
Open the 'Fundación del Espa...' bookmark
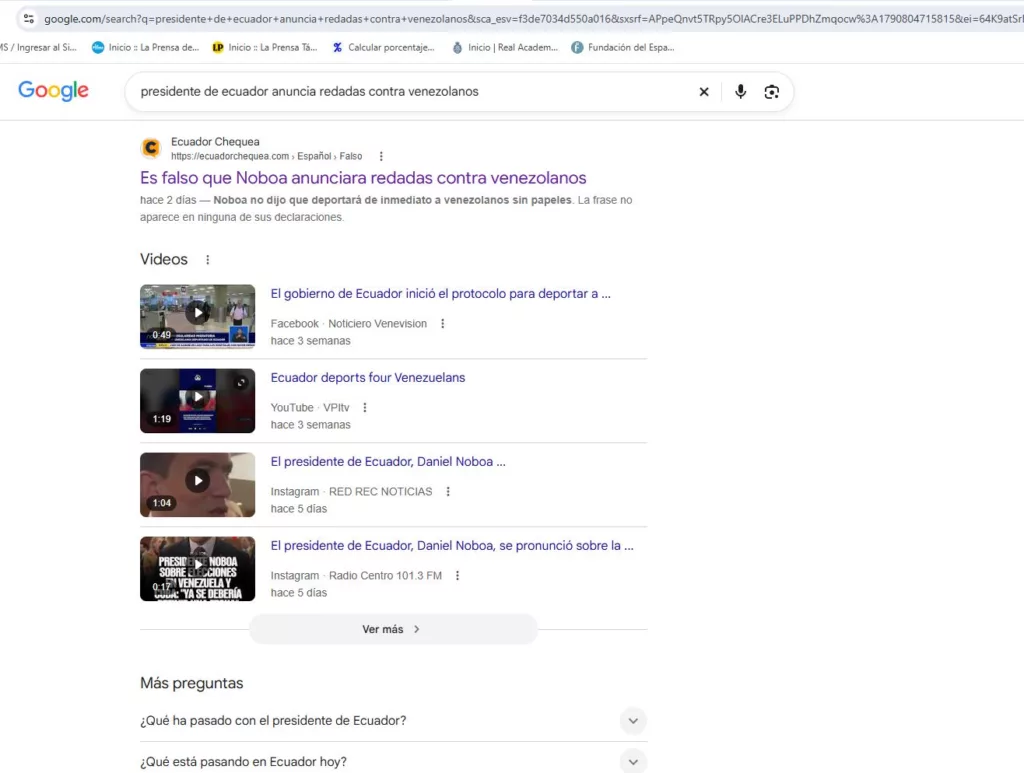(x=622, y=48)
